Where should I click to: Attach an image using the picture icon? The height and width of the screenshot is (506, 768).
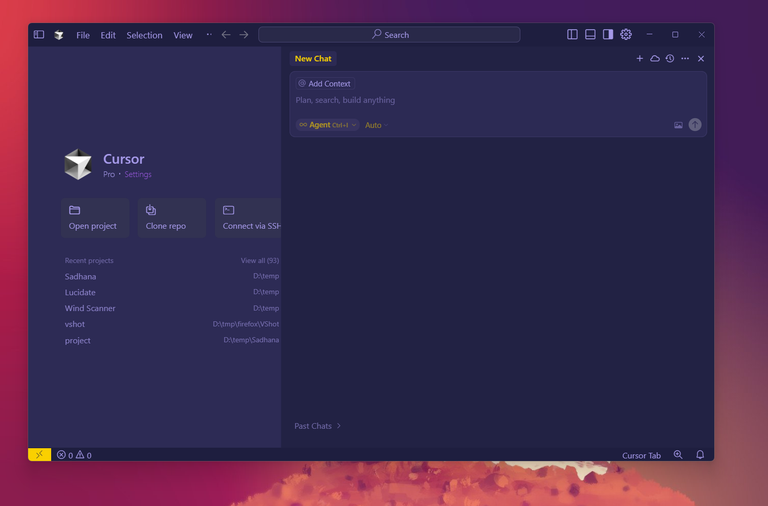pyautogui.click(x=678, y=125)
